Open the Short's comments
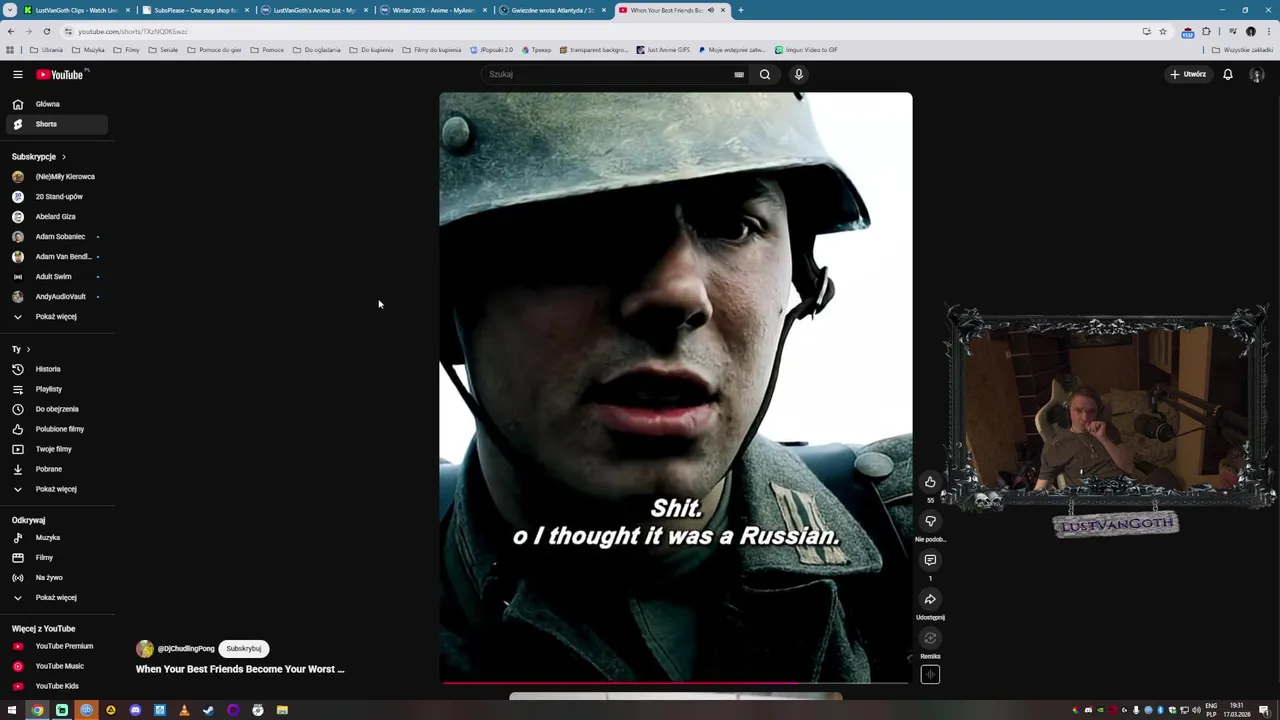Screen dimensions: 1280x720 [930, 560]
